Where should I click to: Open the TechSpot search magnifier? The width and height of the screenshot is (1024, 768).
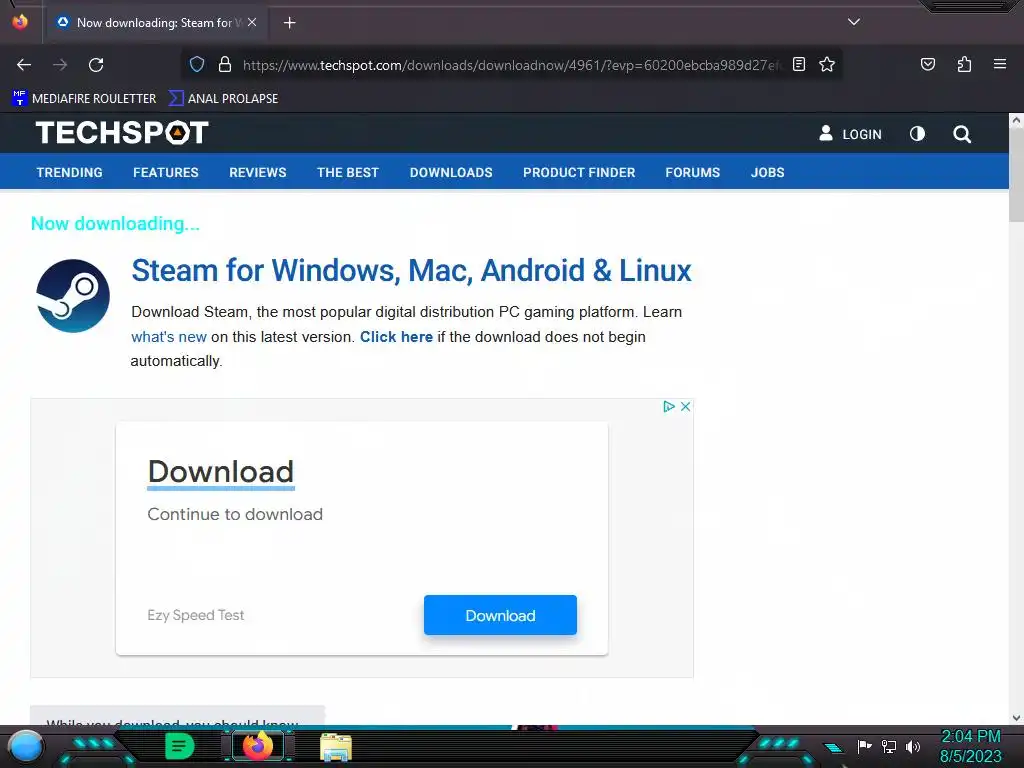(961, 134)
